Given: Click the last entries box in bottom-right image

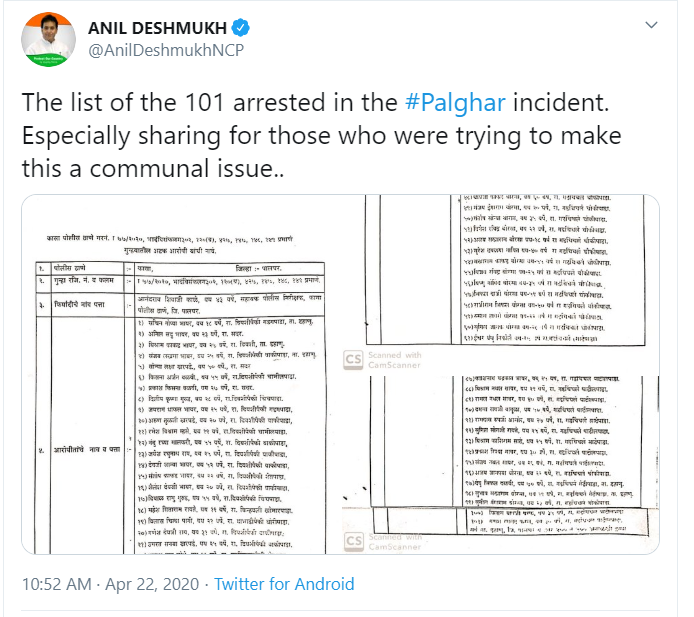Looking at the screenshot, I should click(558, 521).
